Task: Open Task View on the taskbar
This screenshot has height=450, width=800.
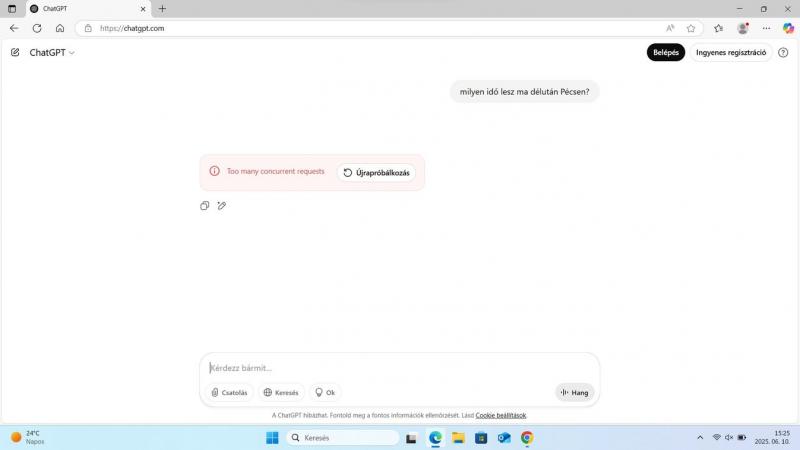Action: (411, 438)
